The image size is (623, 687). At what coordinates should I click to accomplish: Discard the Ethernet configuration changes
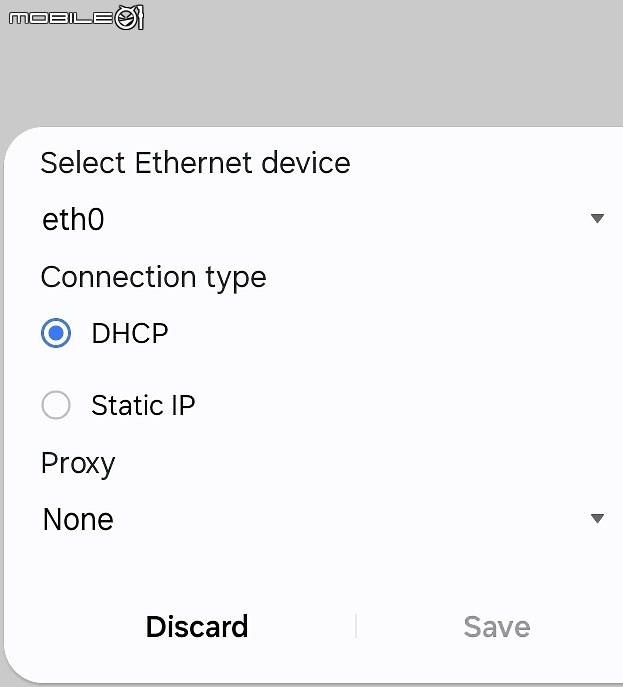click(197, 627)
